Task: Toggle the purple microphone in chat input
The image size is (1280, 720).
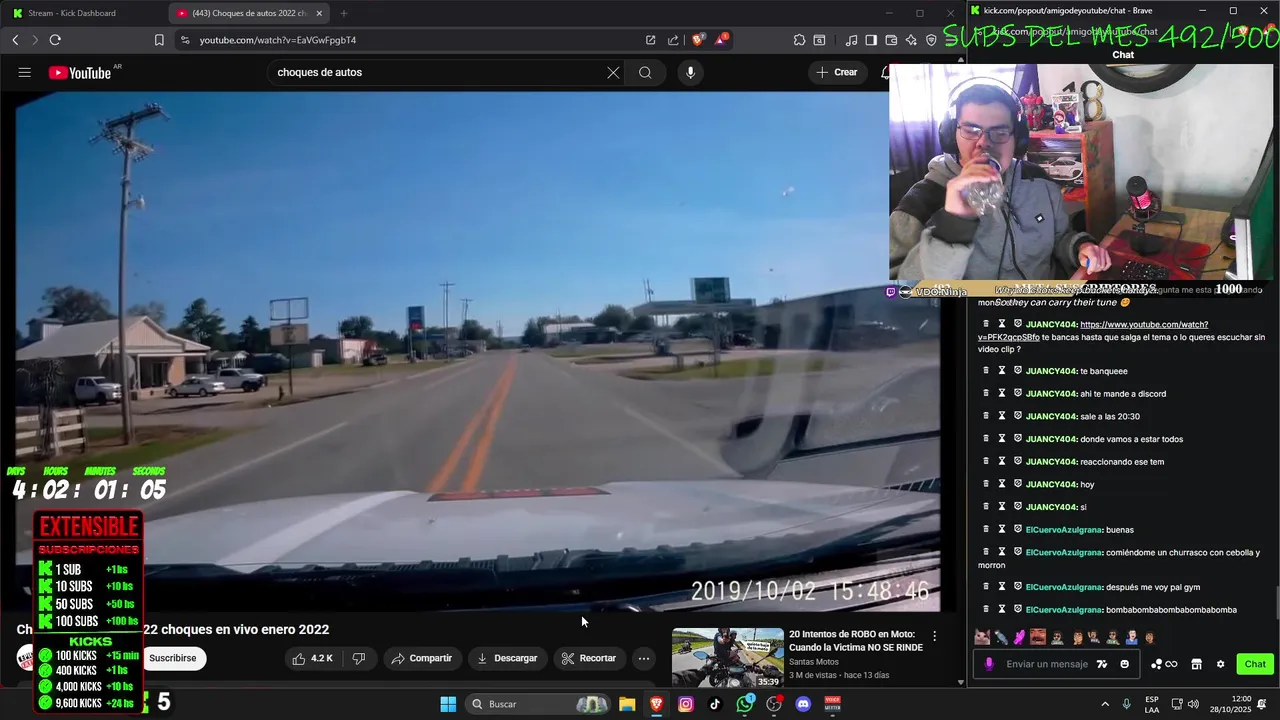Action: 989,664
